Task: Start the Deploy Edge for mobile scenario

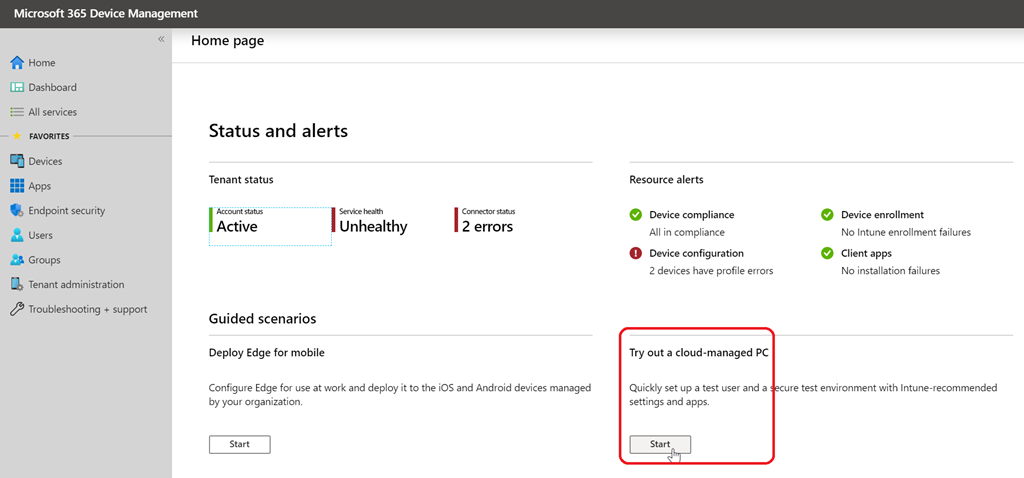Action: [x=239, y=444]
